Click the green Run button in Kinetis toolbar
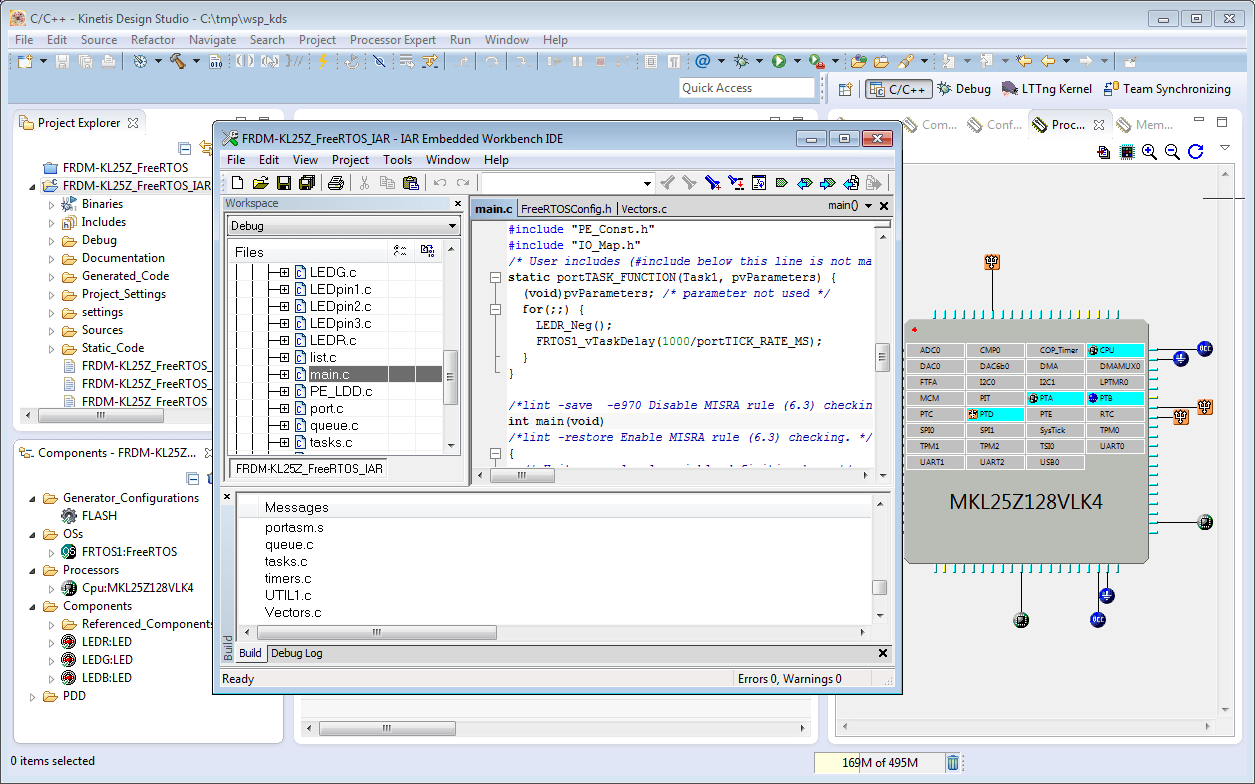 779,62
